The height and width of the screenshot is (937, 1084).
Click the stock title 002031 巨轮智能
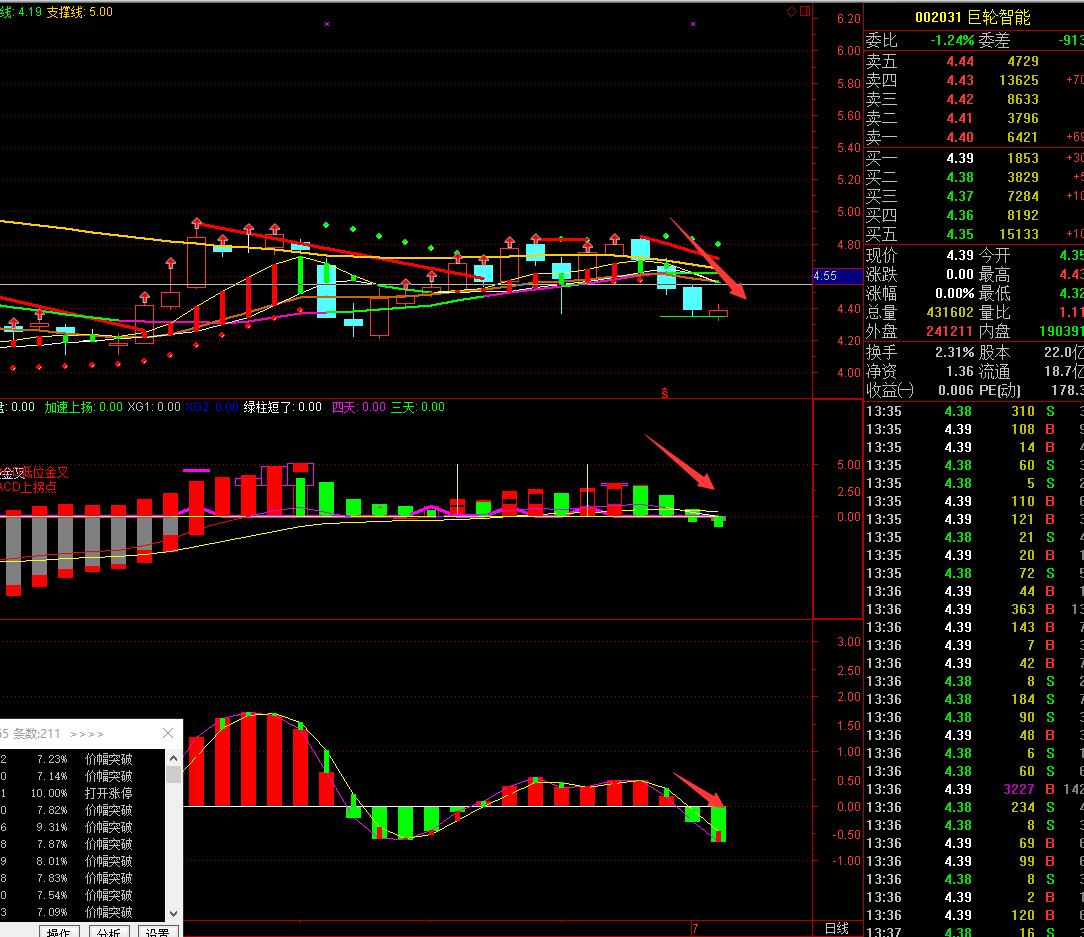click(x=973, y=18)
